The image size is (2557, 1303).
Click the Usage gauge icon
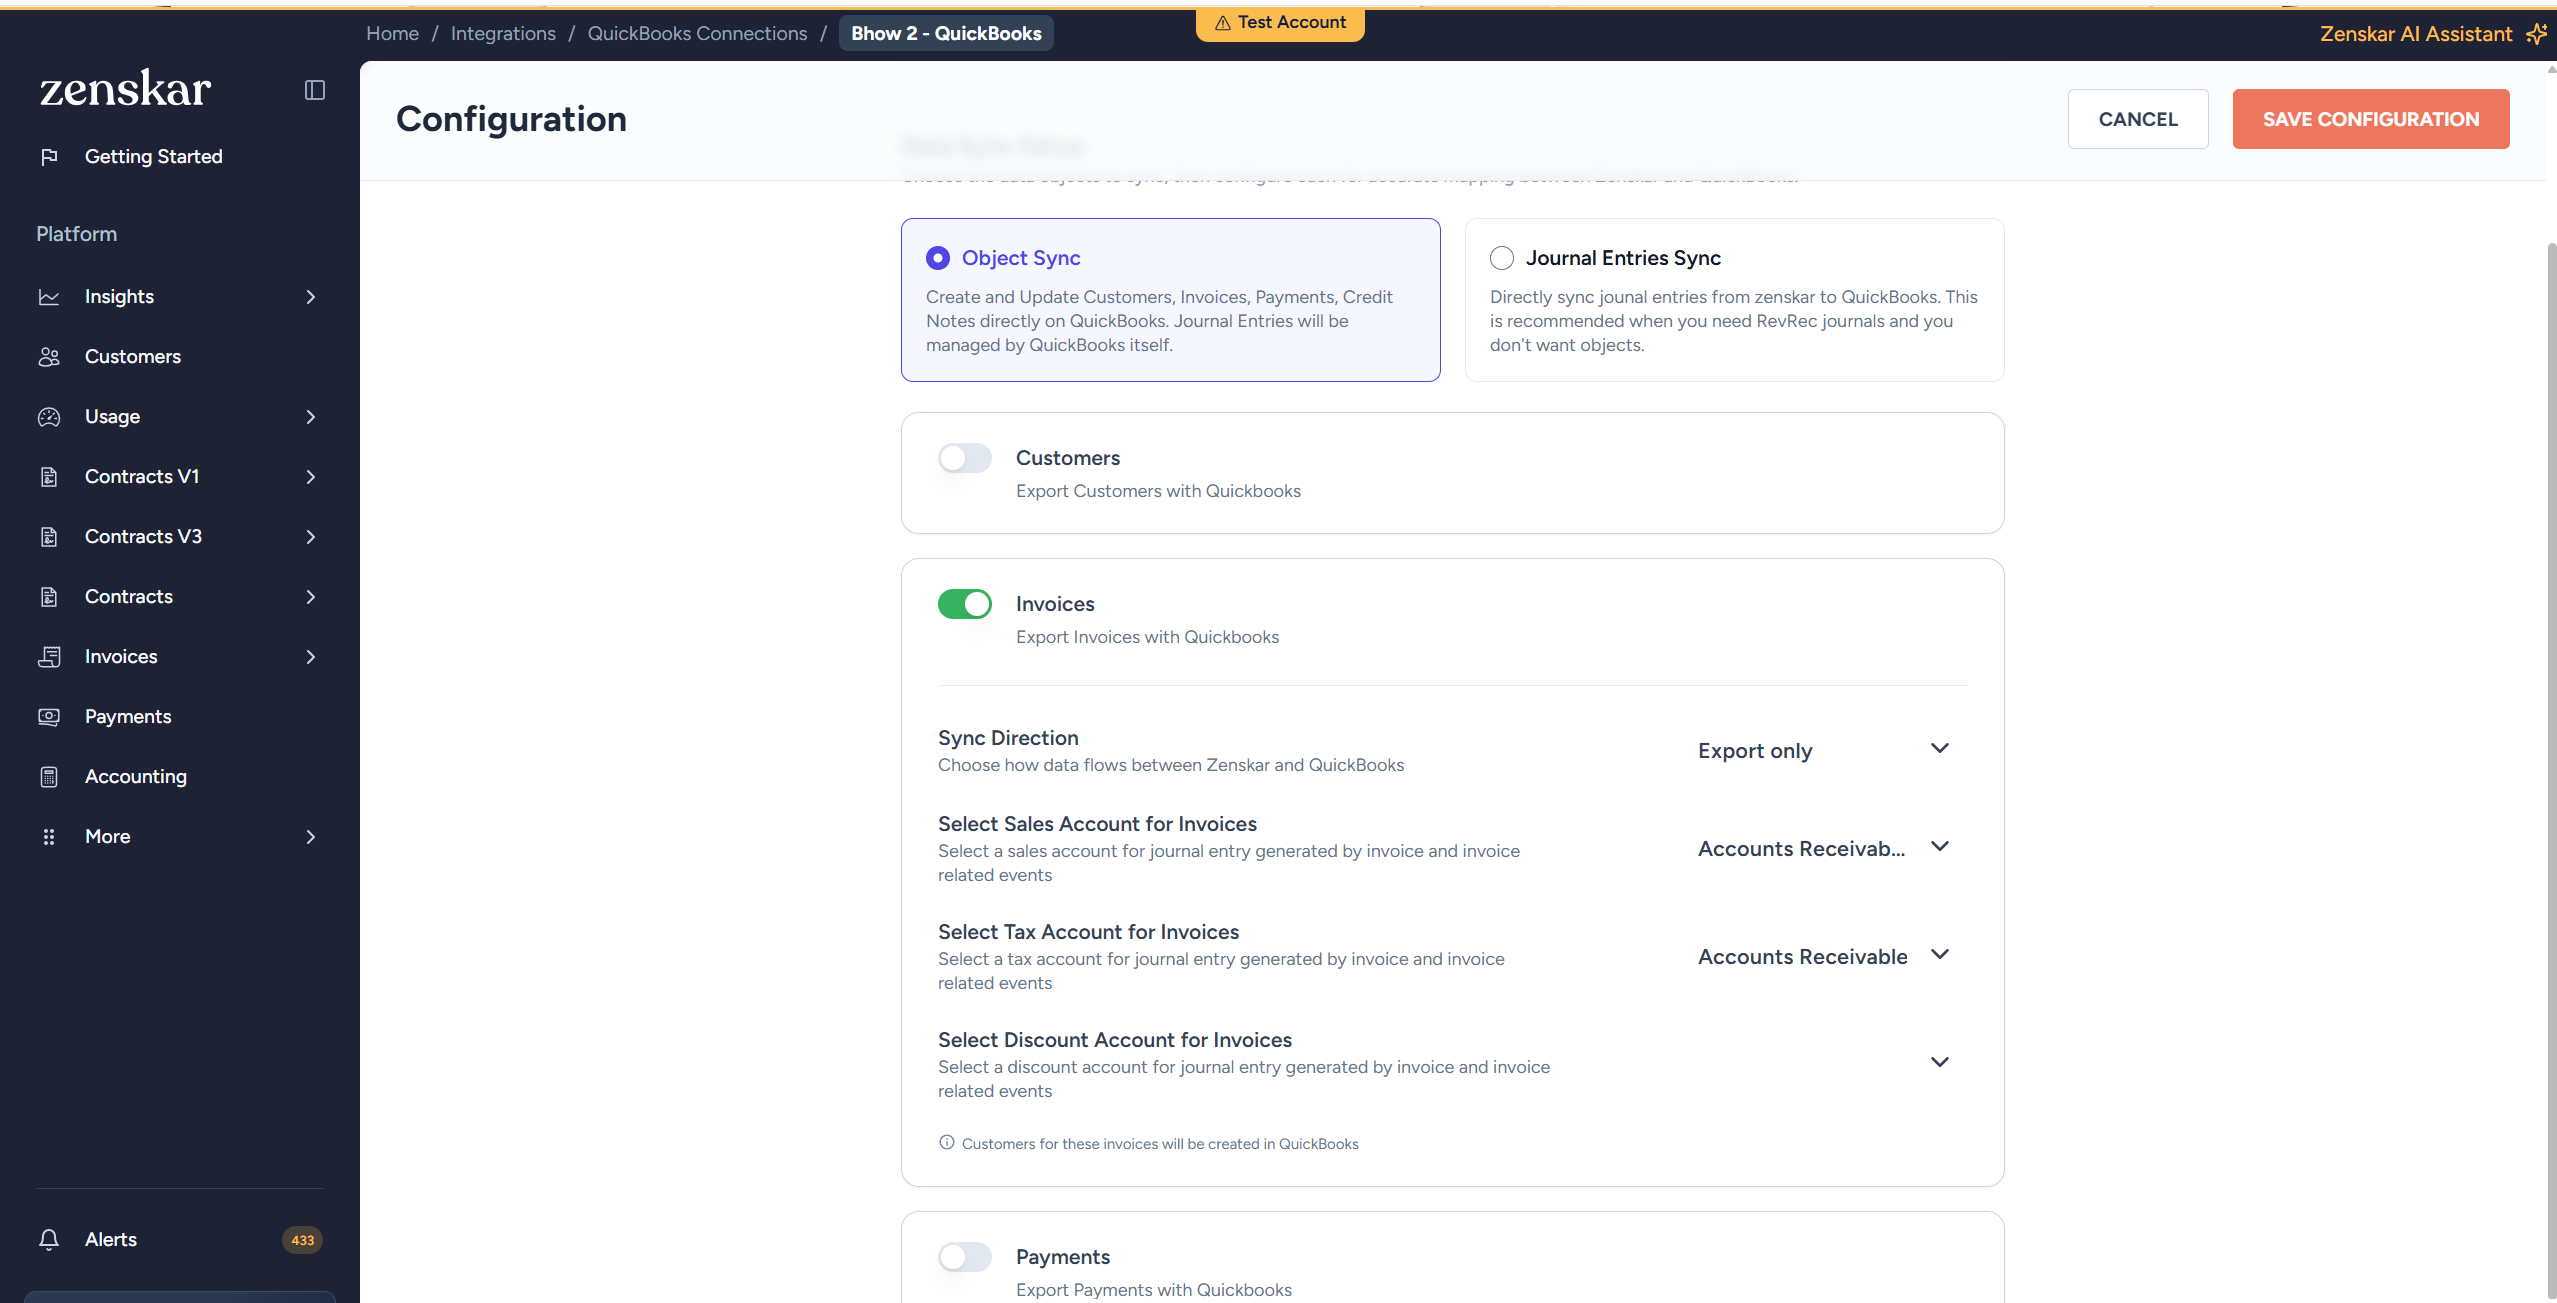[x=49, y=417]
